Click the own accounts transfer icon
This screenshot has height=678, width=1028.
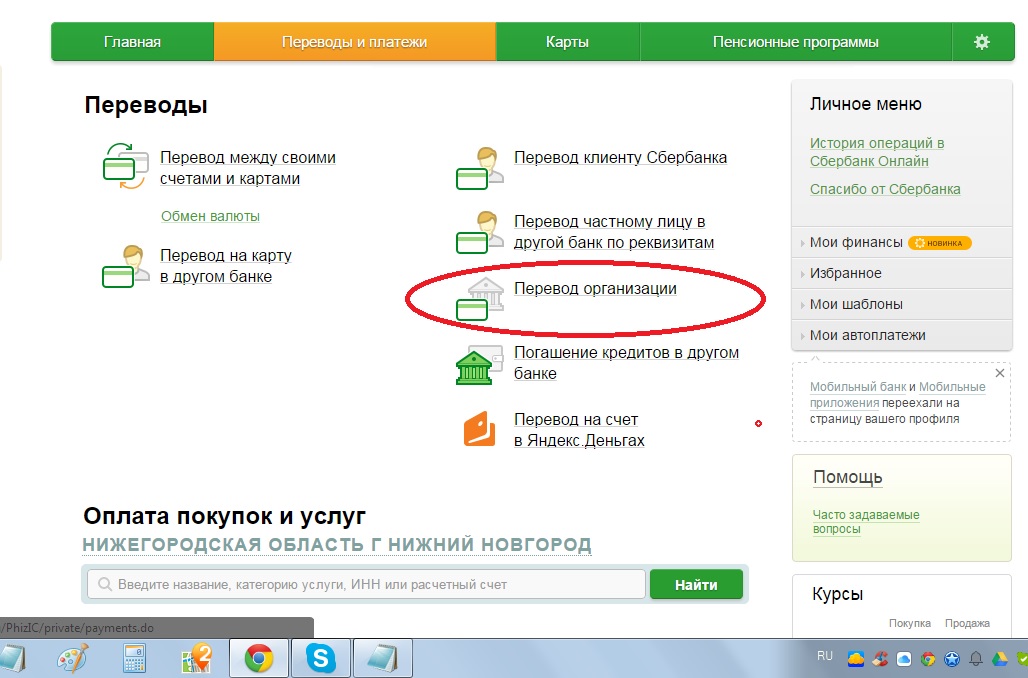coord(125,166)
